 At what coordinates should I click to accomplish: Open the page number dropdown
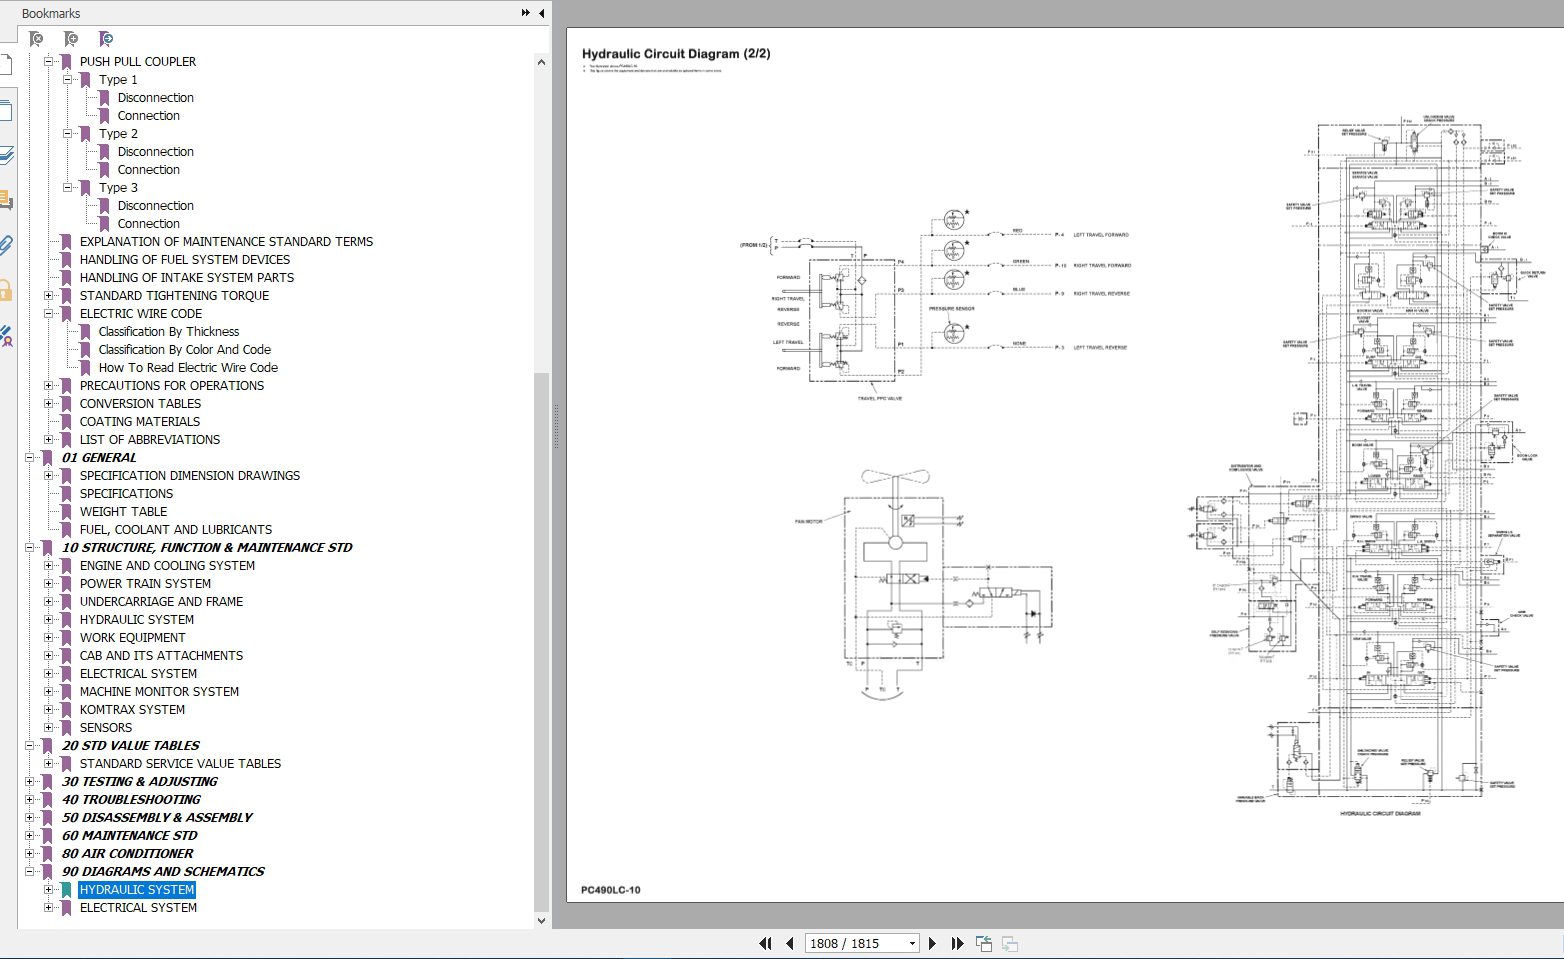click(x=911, y=944)
